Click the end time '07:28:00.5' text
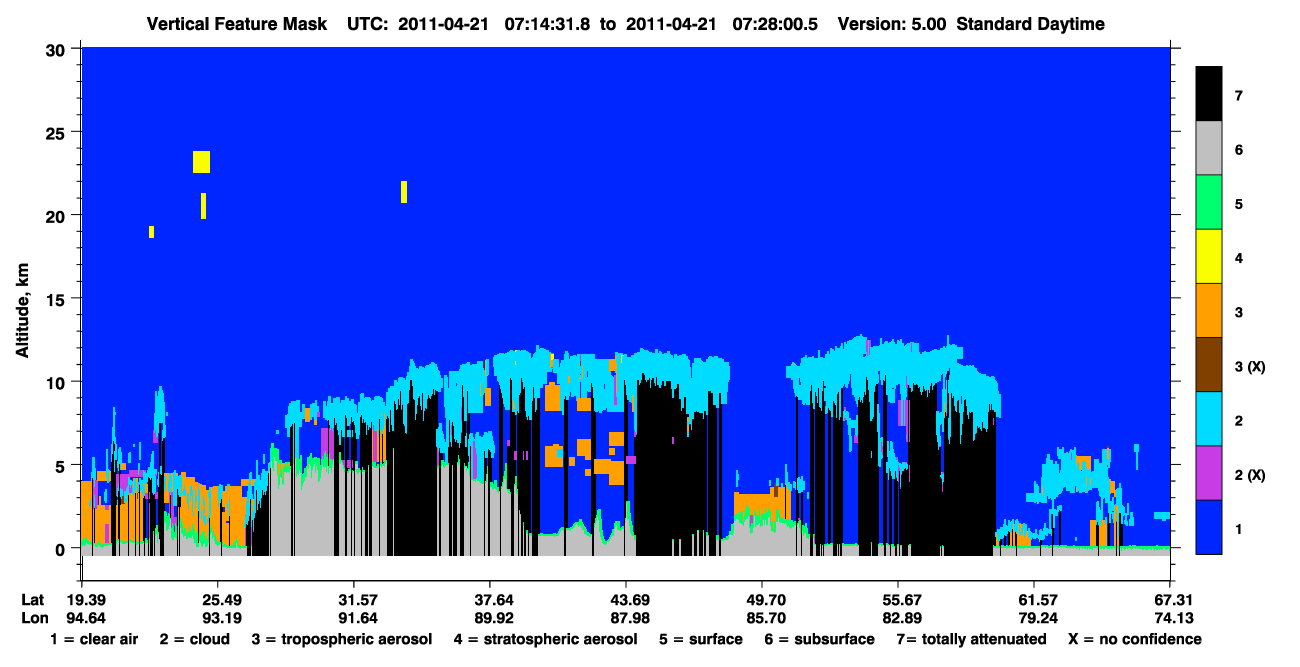The height and width of the screenshot is (667, 1300). [774, 23]
